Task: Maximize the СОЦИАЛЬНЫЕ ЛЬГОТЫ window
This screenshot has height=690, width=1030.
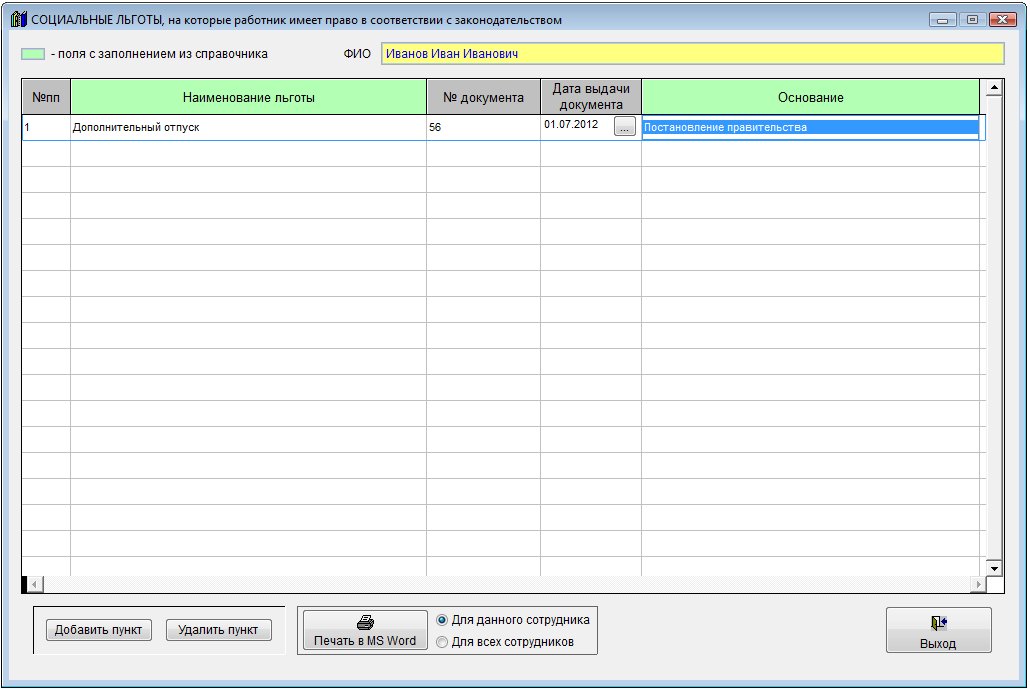Action: (973, 20)
